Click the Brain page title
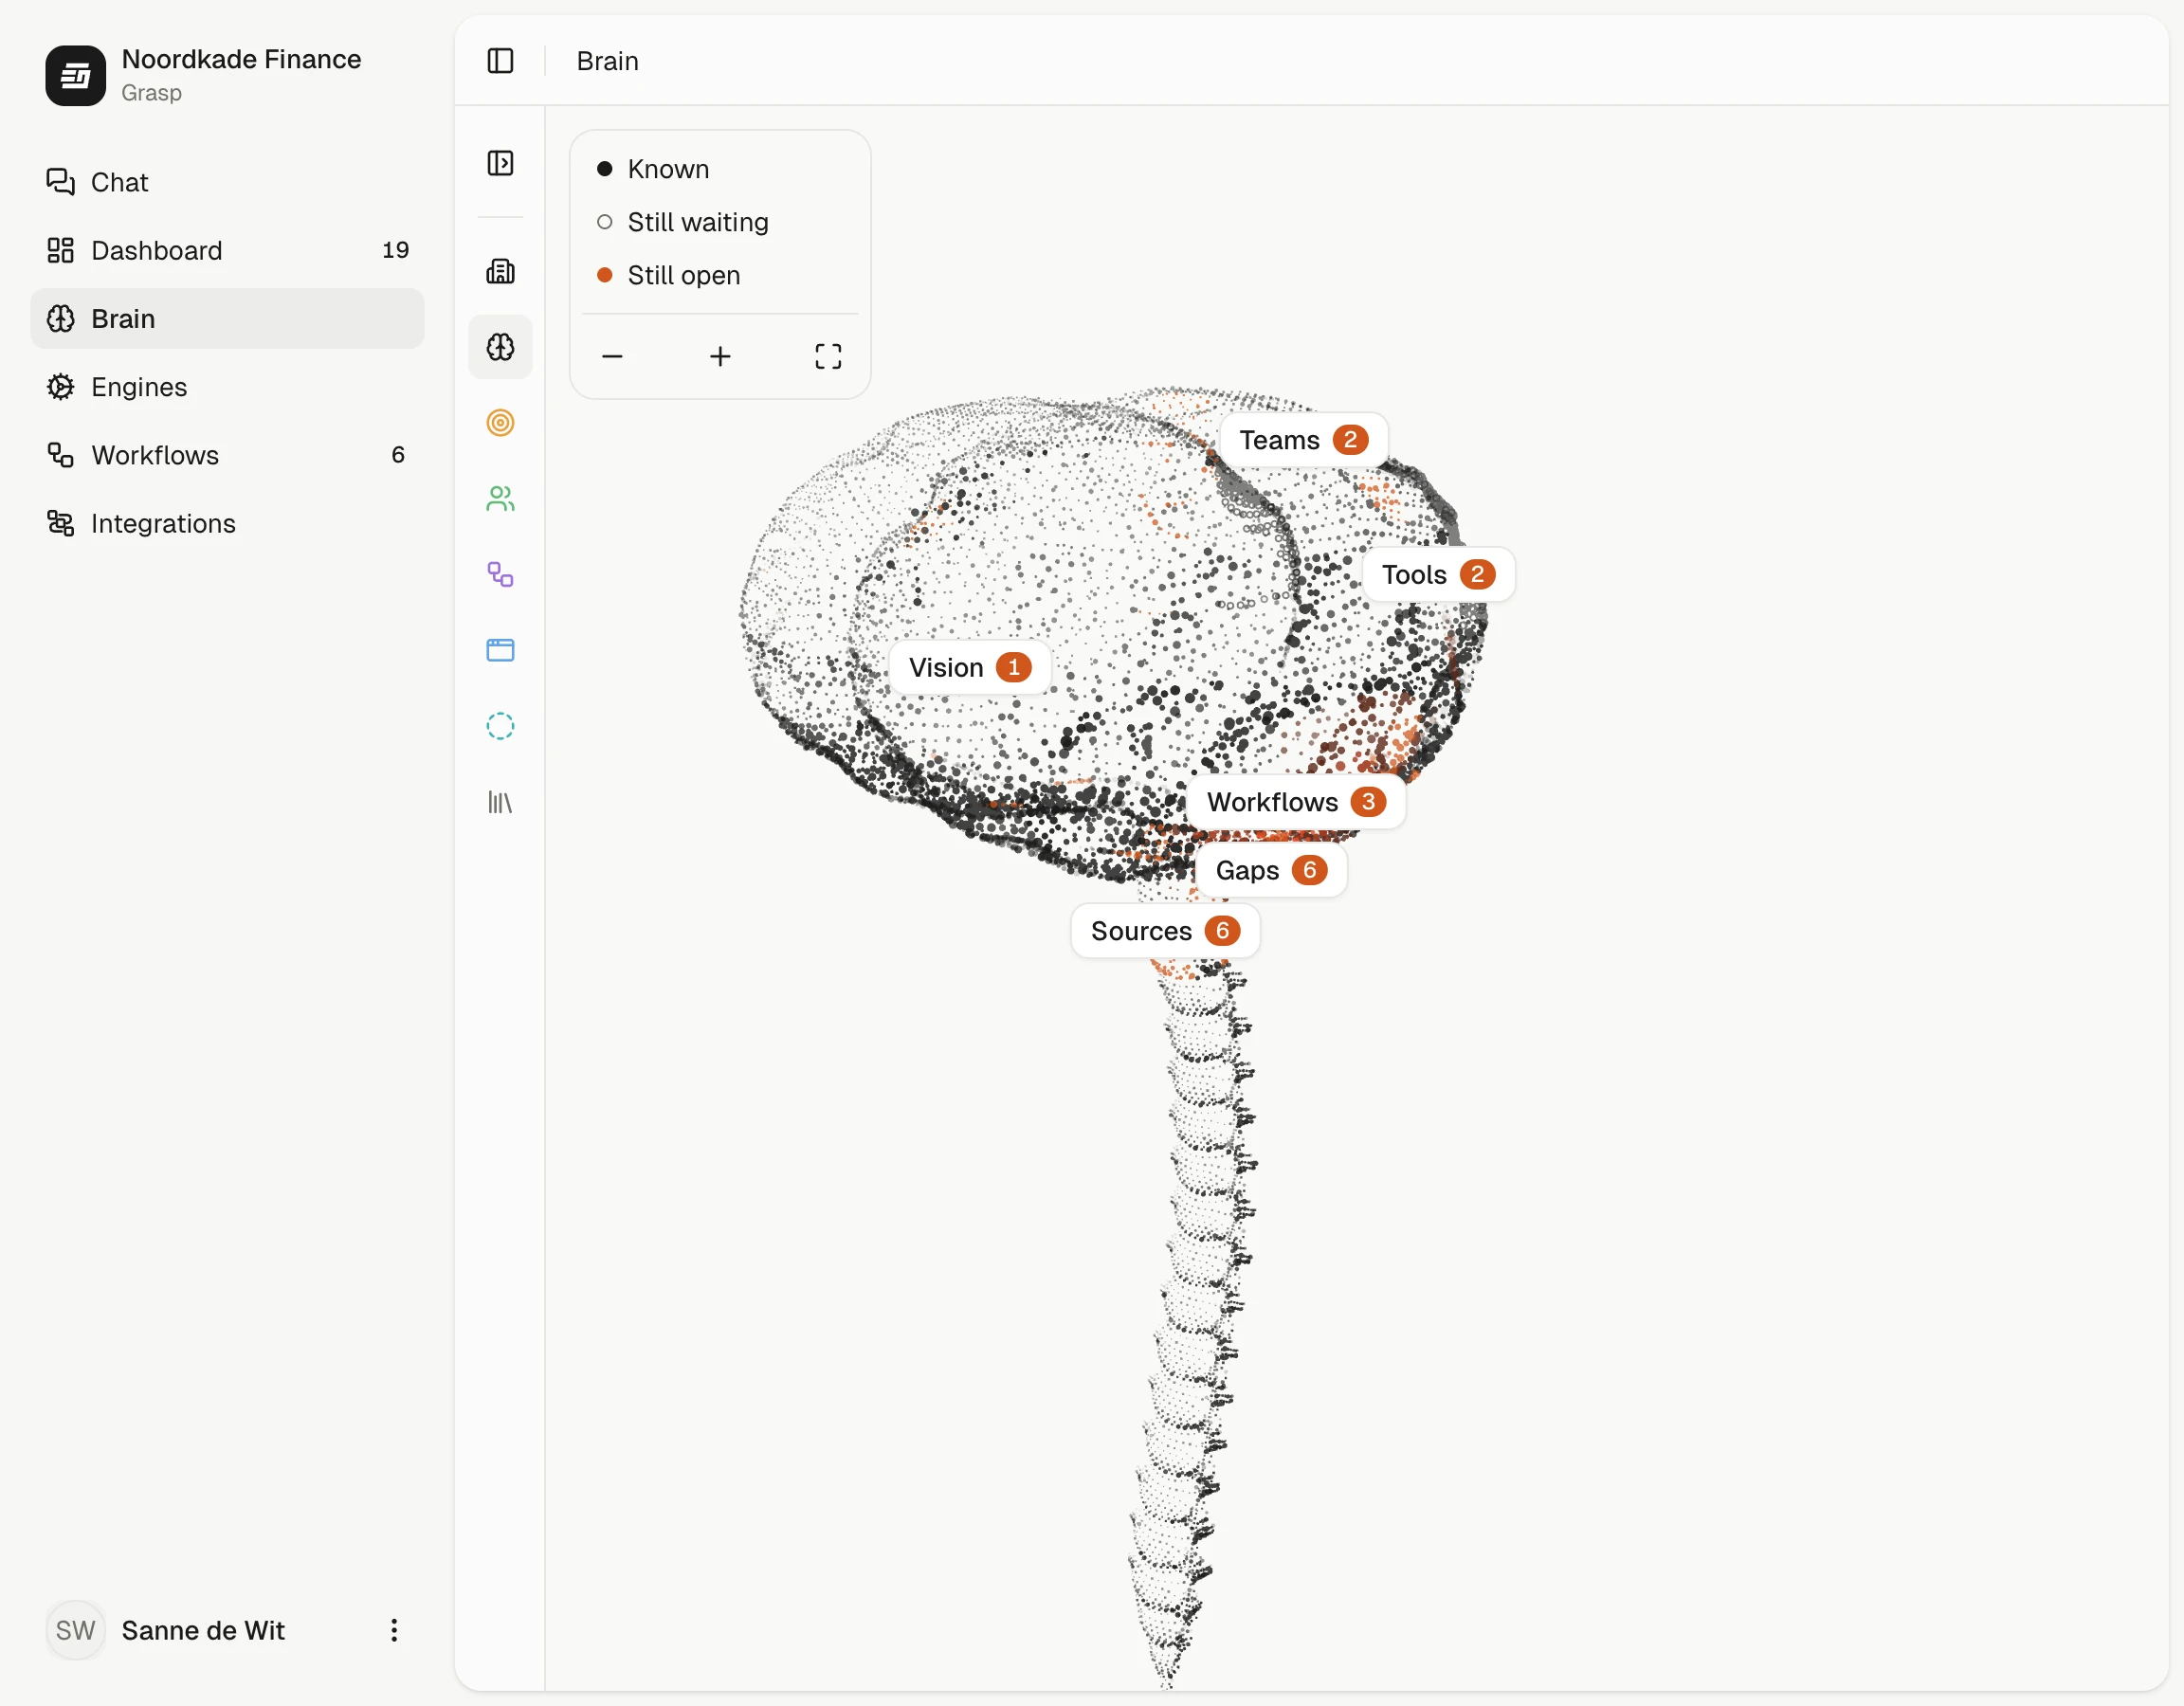Screen dimensions: 2184x1706 (x=607, y=61)
